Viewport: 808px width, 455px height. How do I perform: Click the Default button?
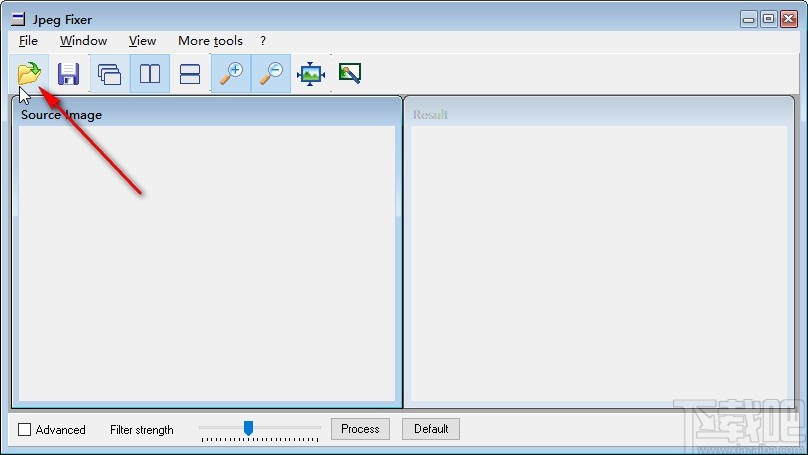tap(431, 429)
